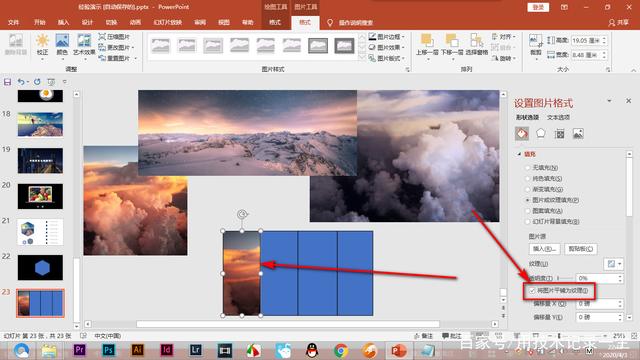Open the File (文件) tab
The image size is (640, 360).
13,22
